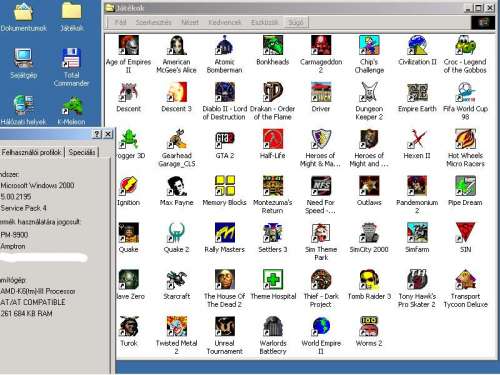Image resolution: width=500 pixels, height=375 pixels.
Task: Click the Windows logo throbber in toolbar
Action: point(483,22)
